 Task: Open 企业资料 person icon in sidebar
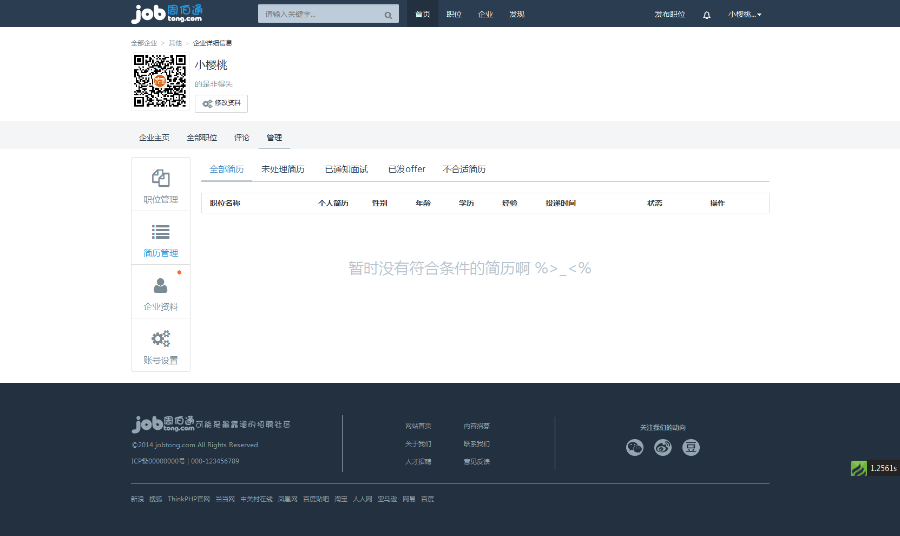[x=160, y=286]
